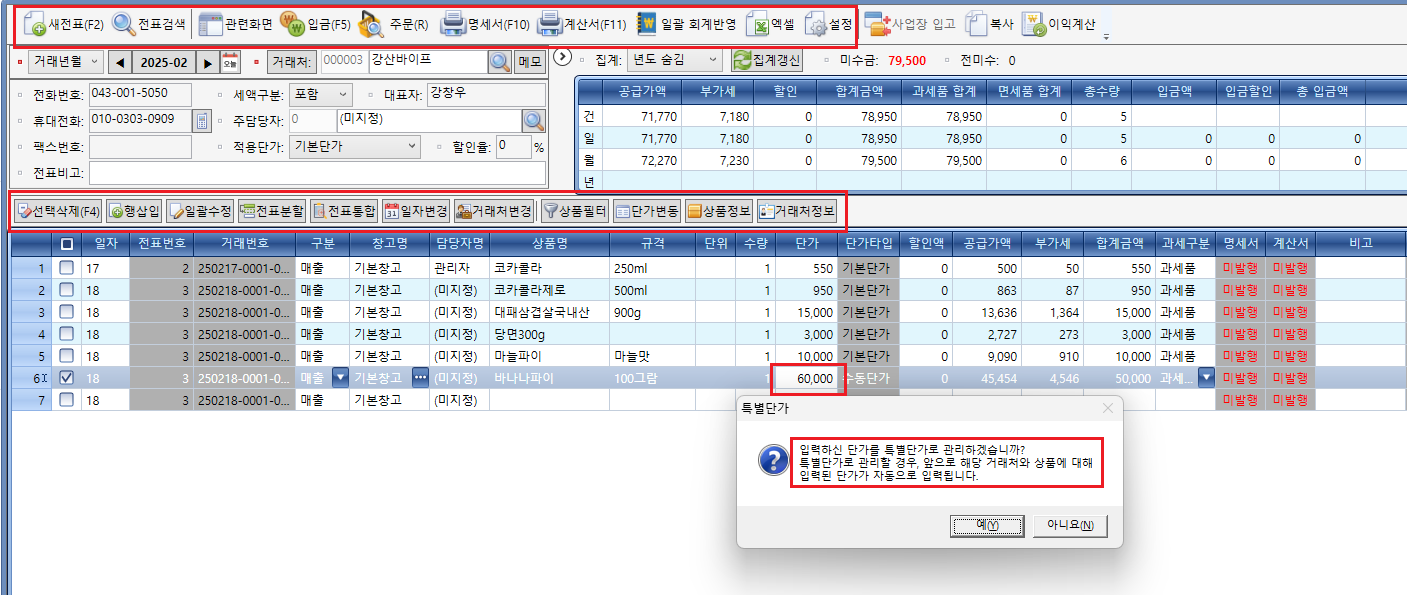Check the empty row 7 checkbox
This screenshot has height=595, width=1407.
coord(66,400)
